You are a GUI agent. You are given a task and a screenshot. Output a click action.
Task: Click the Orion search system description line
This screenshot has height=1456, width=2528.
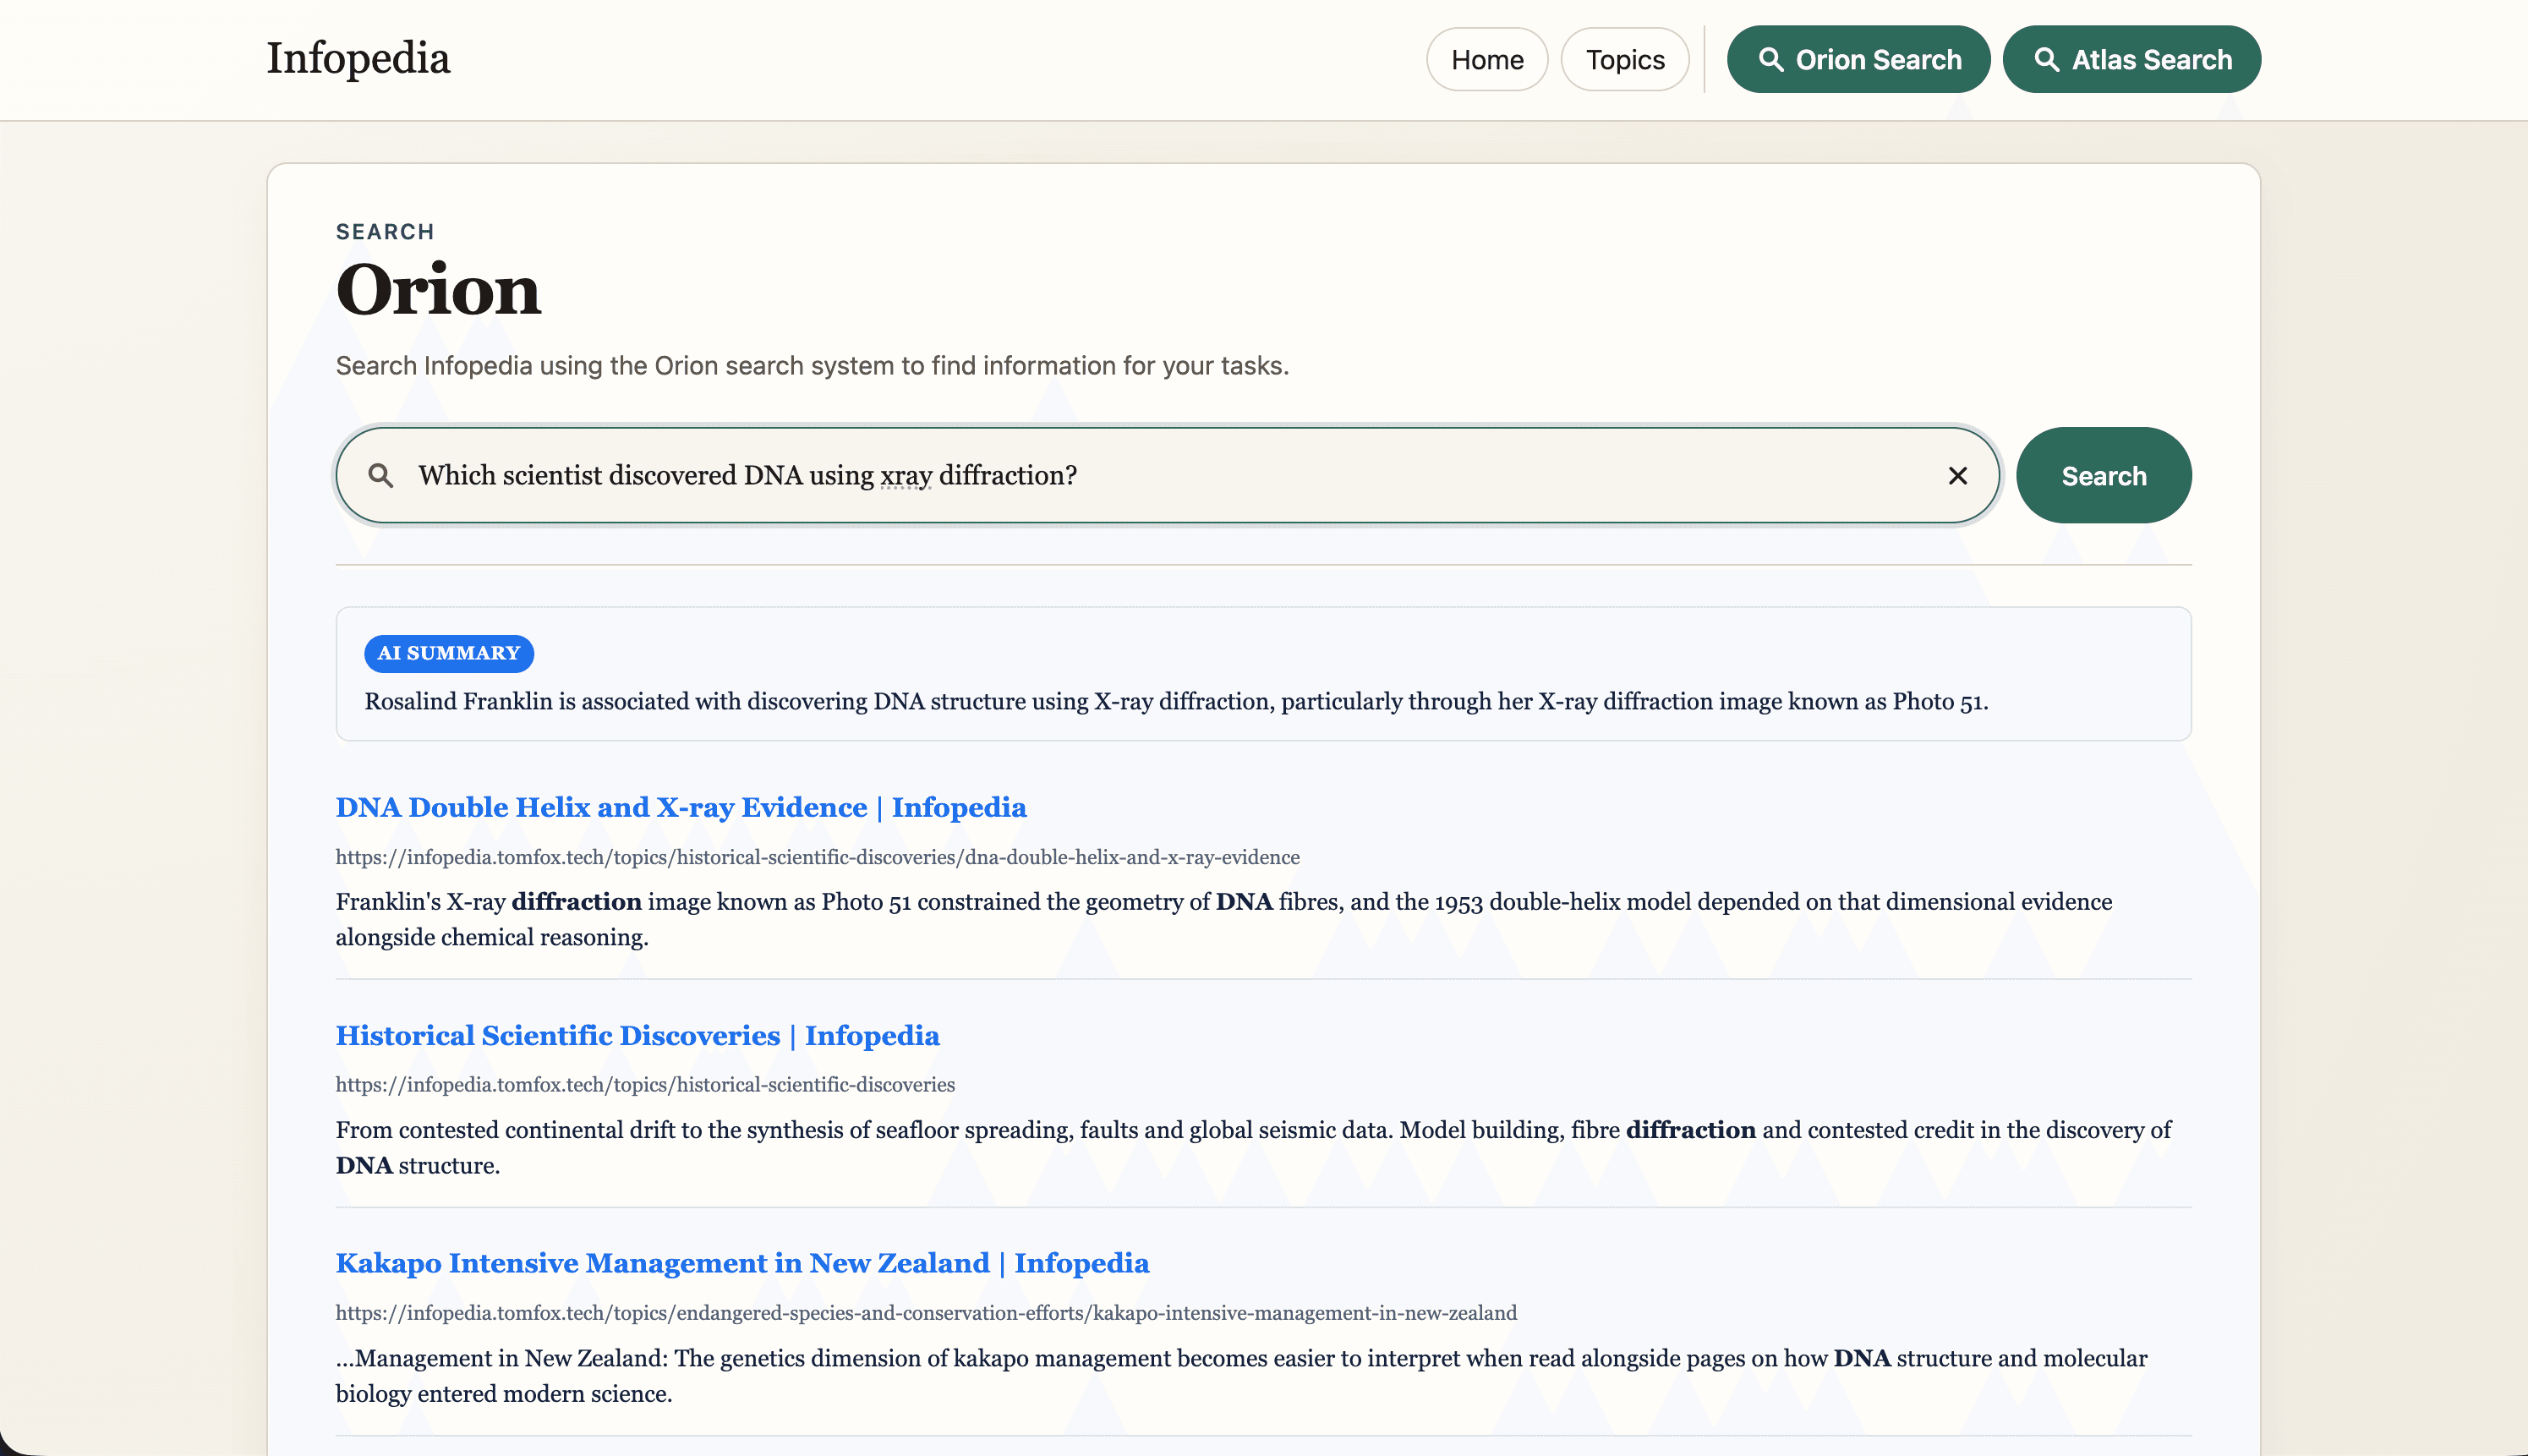click(x=812, y=366)
